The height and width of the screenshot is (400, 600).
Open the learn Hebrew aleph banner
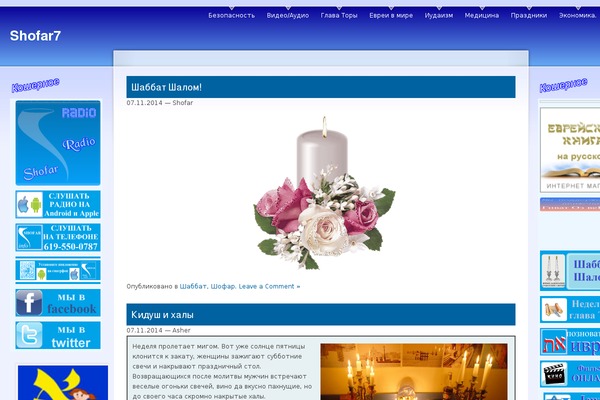(x=570, y=342)
